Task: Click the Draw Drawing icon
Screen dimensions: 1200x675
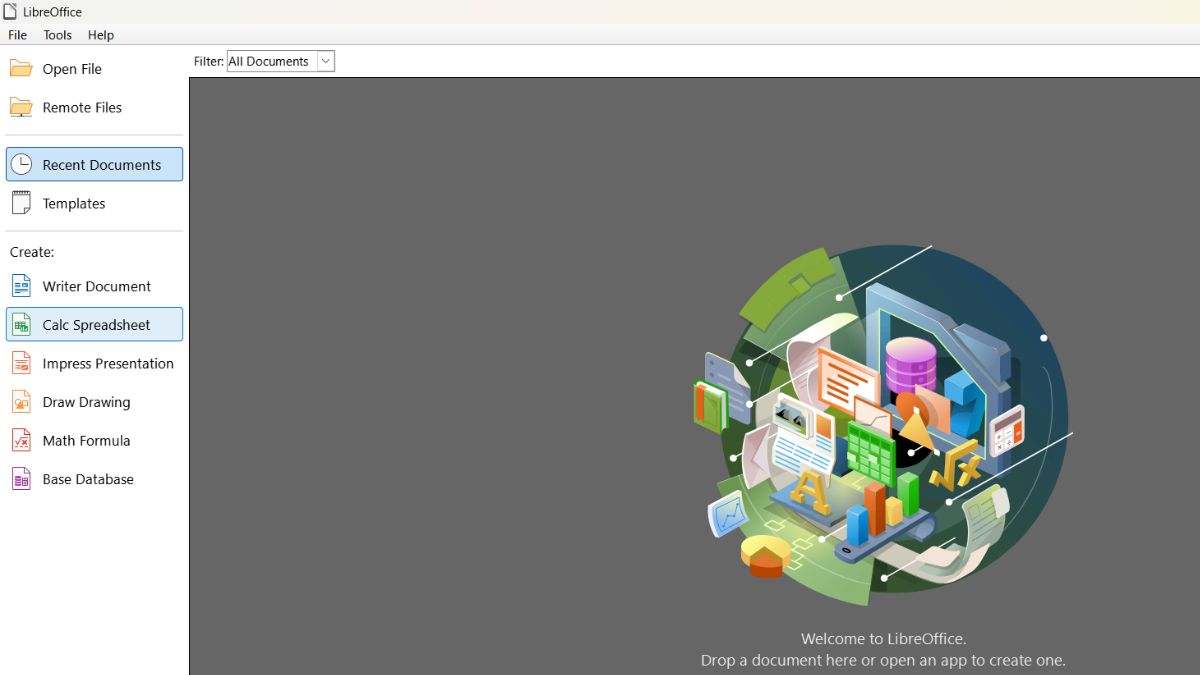Action: point(21,402)
